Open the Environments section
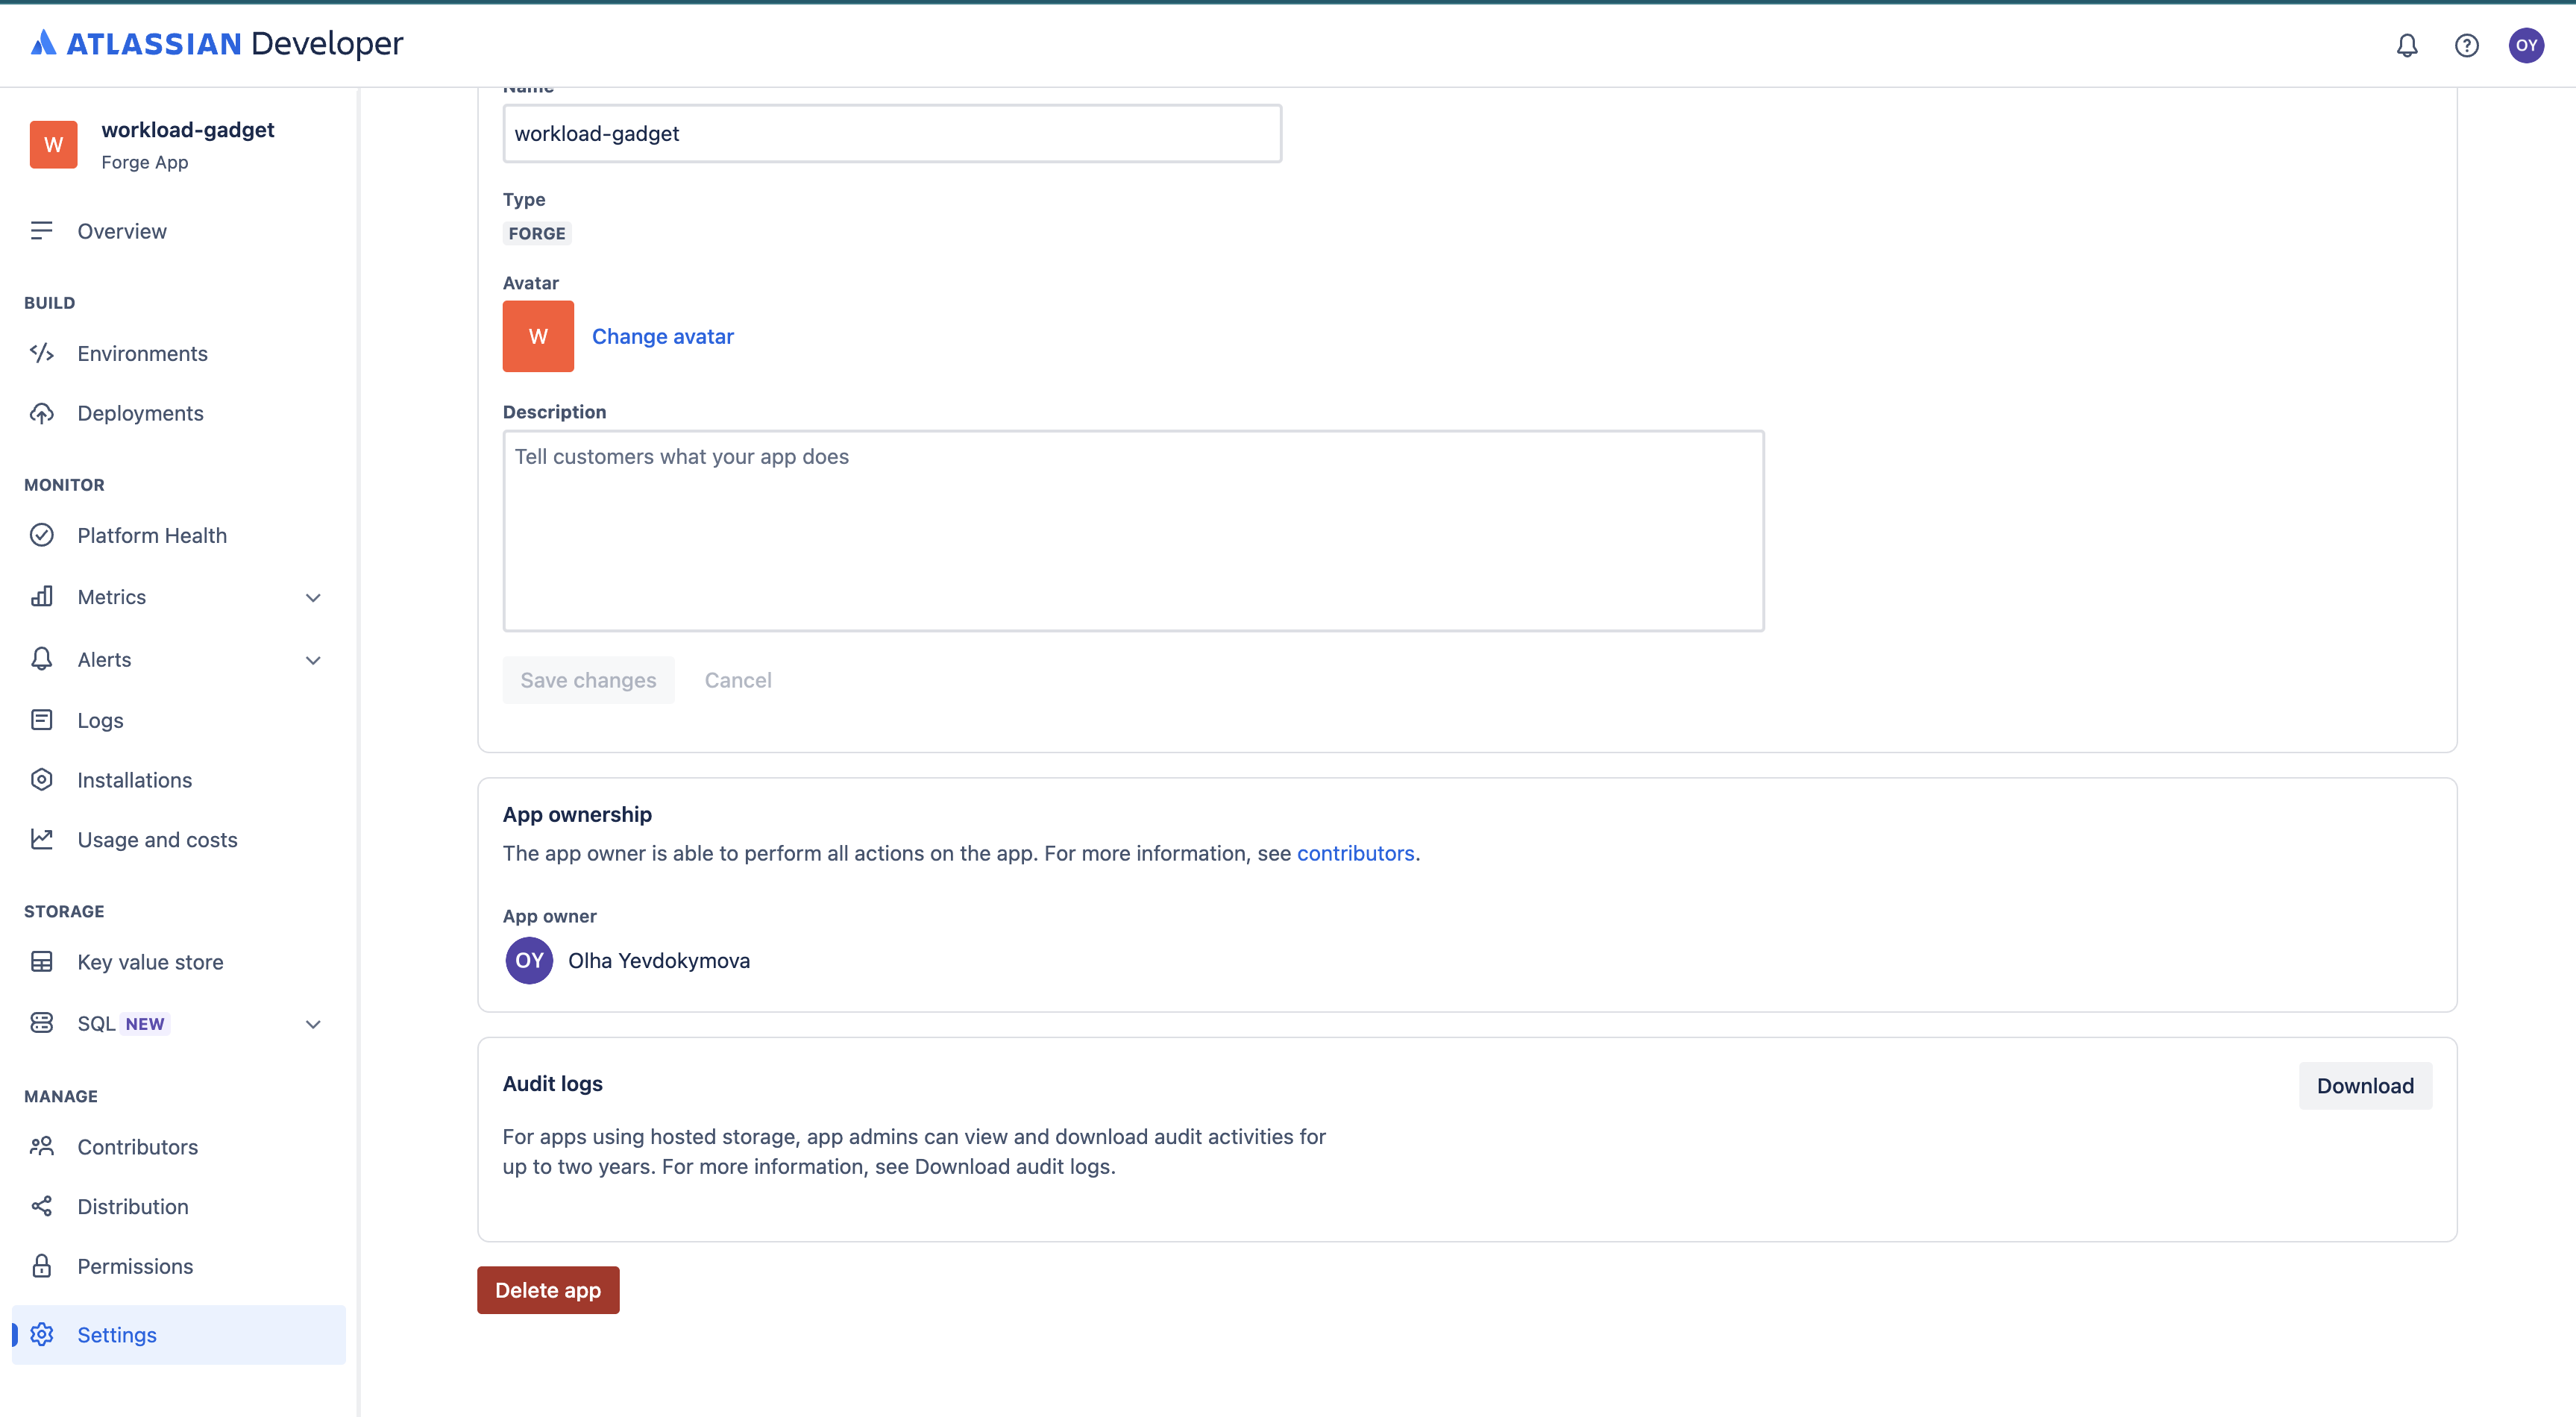 pyautogui.click(x=142, y=353)
